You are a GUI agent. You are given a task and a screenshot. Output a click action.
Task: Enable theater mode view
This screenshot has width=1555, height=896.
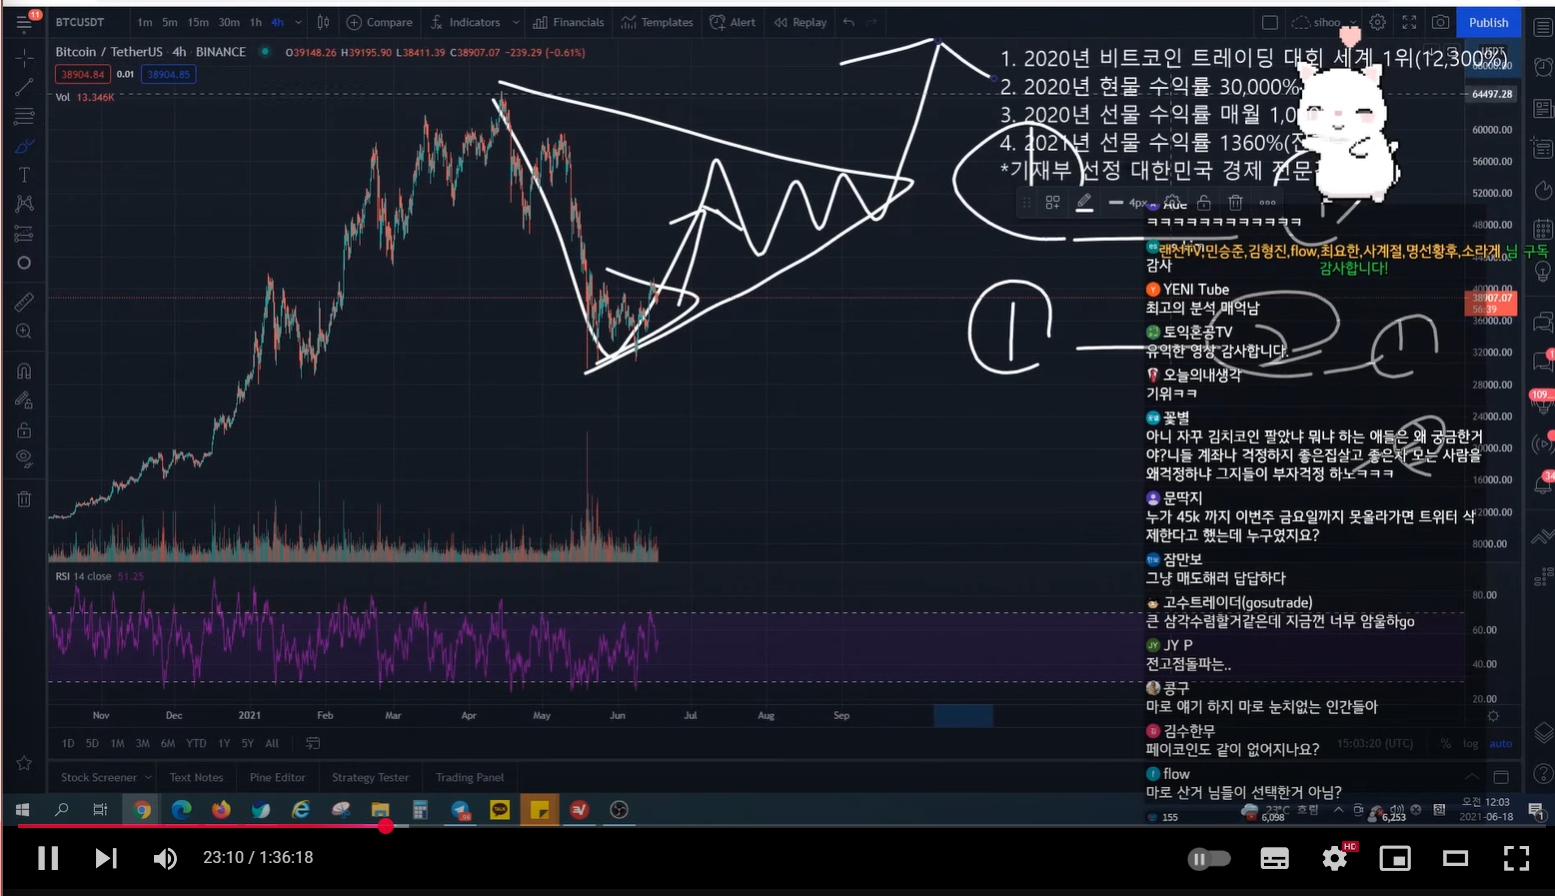coord(1455,858)
